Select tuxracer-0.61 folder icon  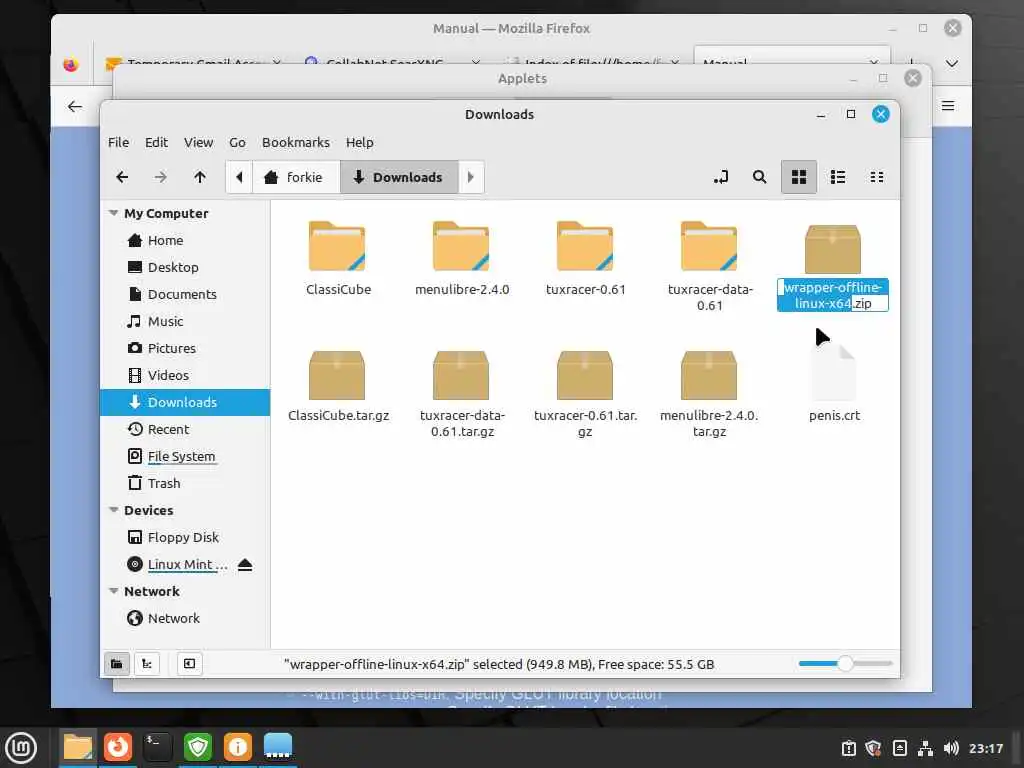585,246
